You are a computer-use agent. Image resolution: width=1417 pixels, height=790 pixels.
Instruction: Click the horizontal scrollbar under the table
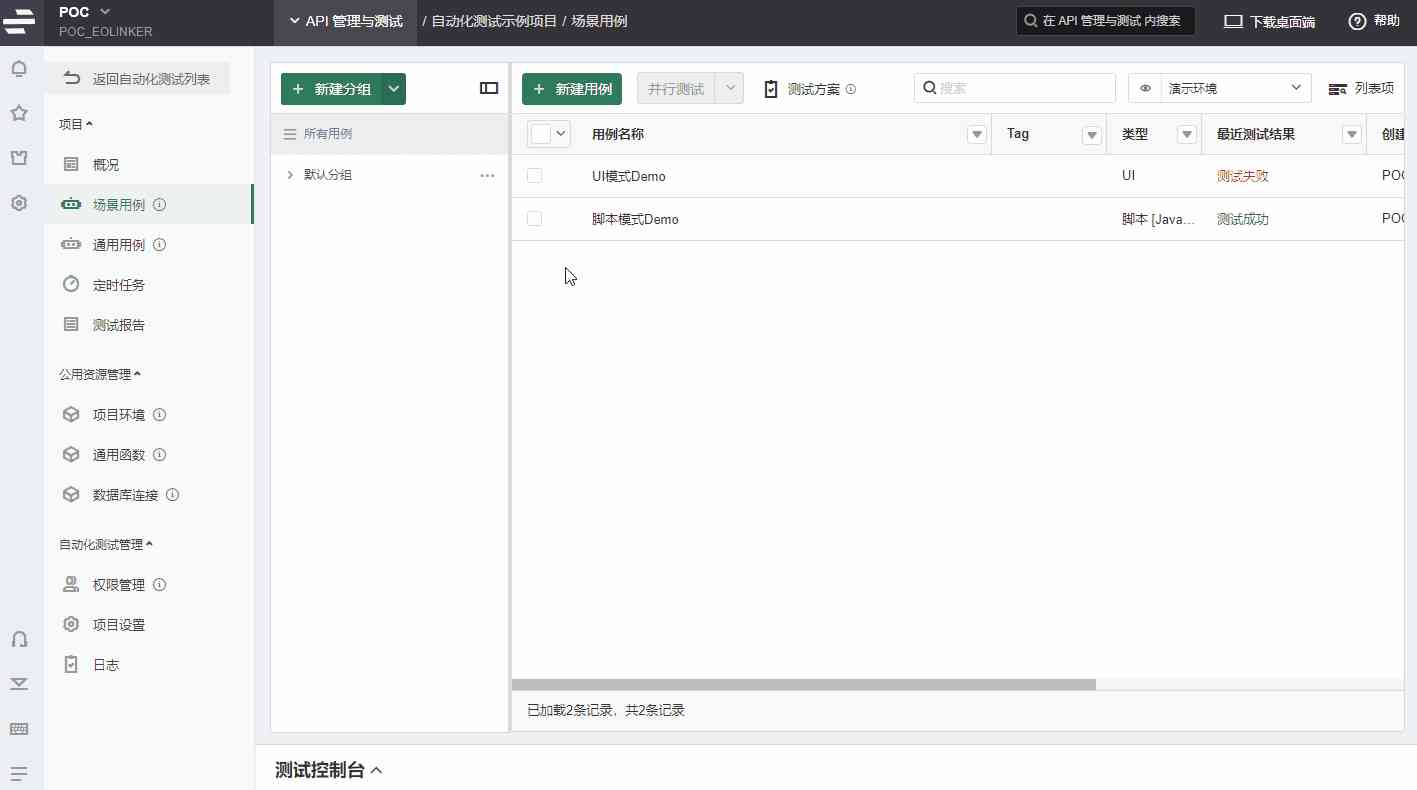point(804,685)
